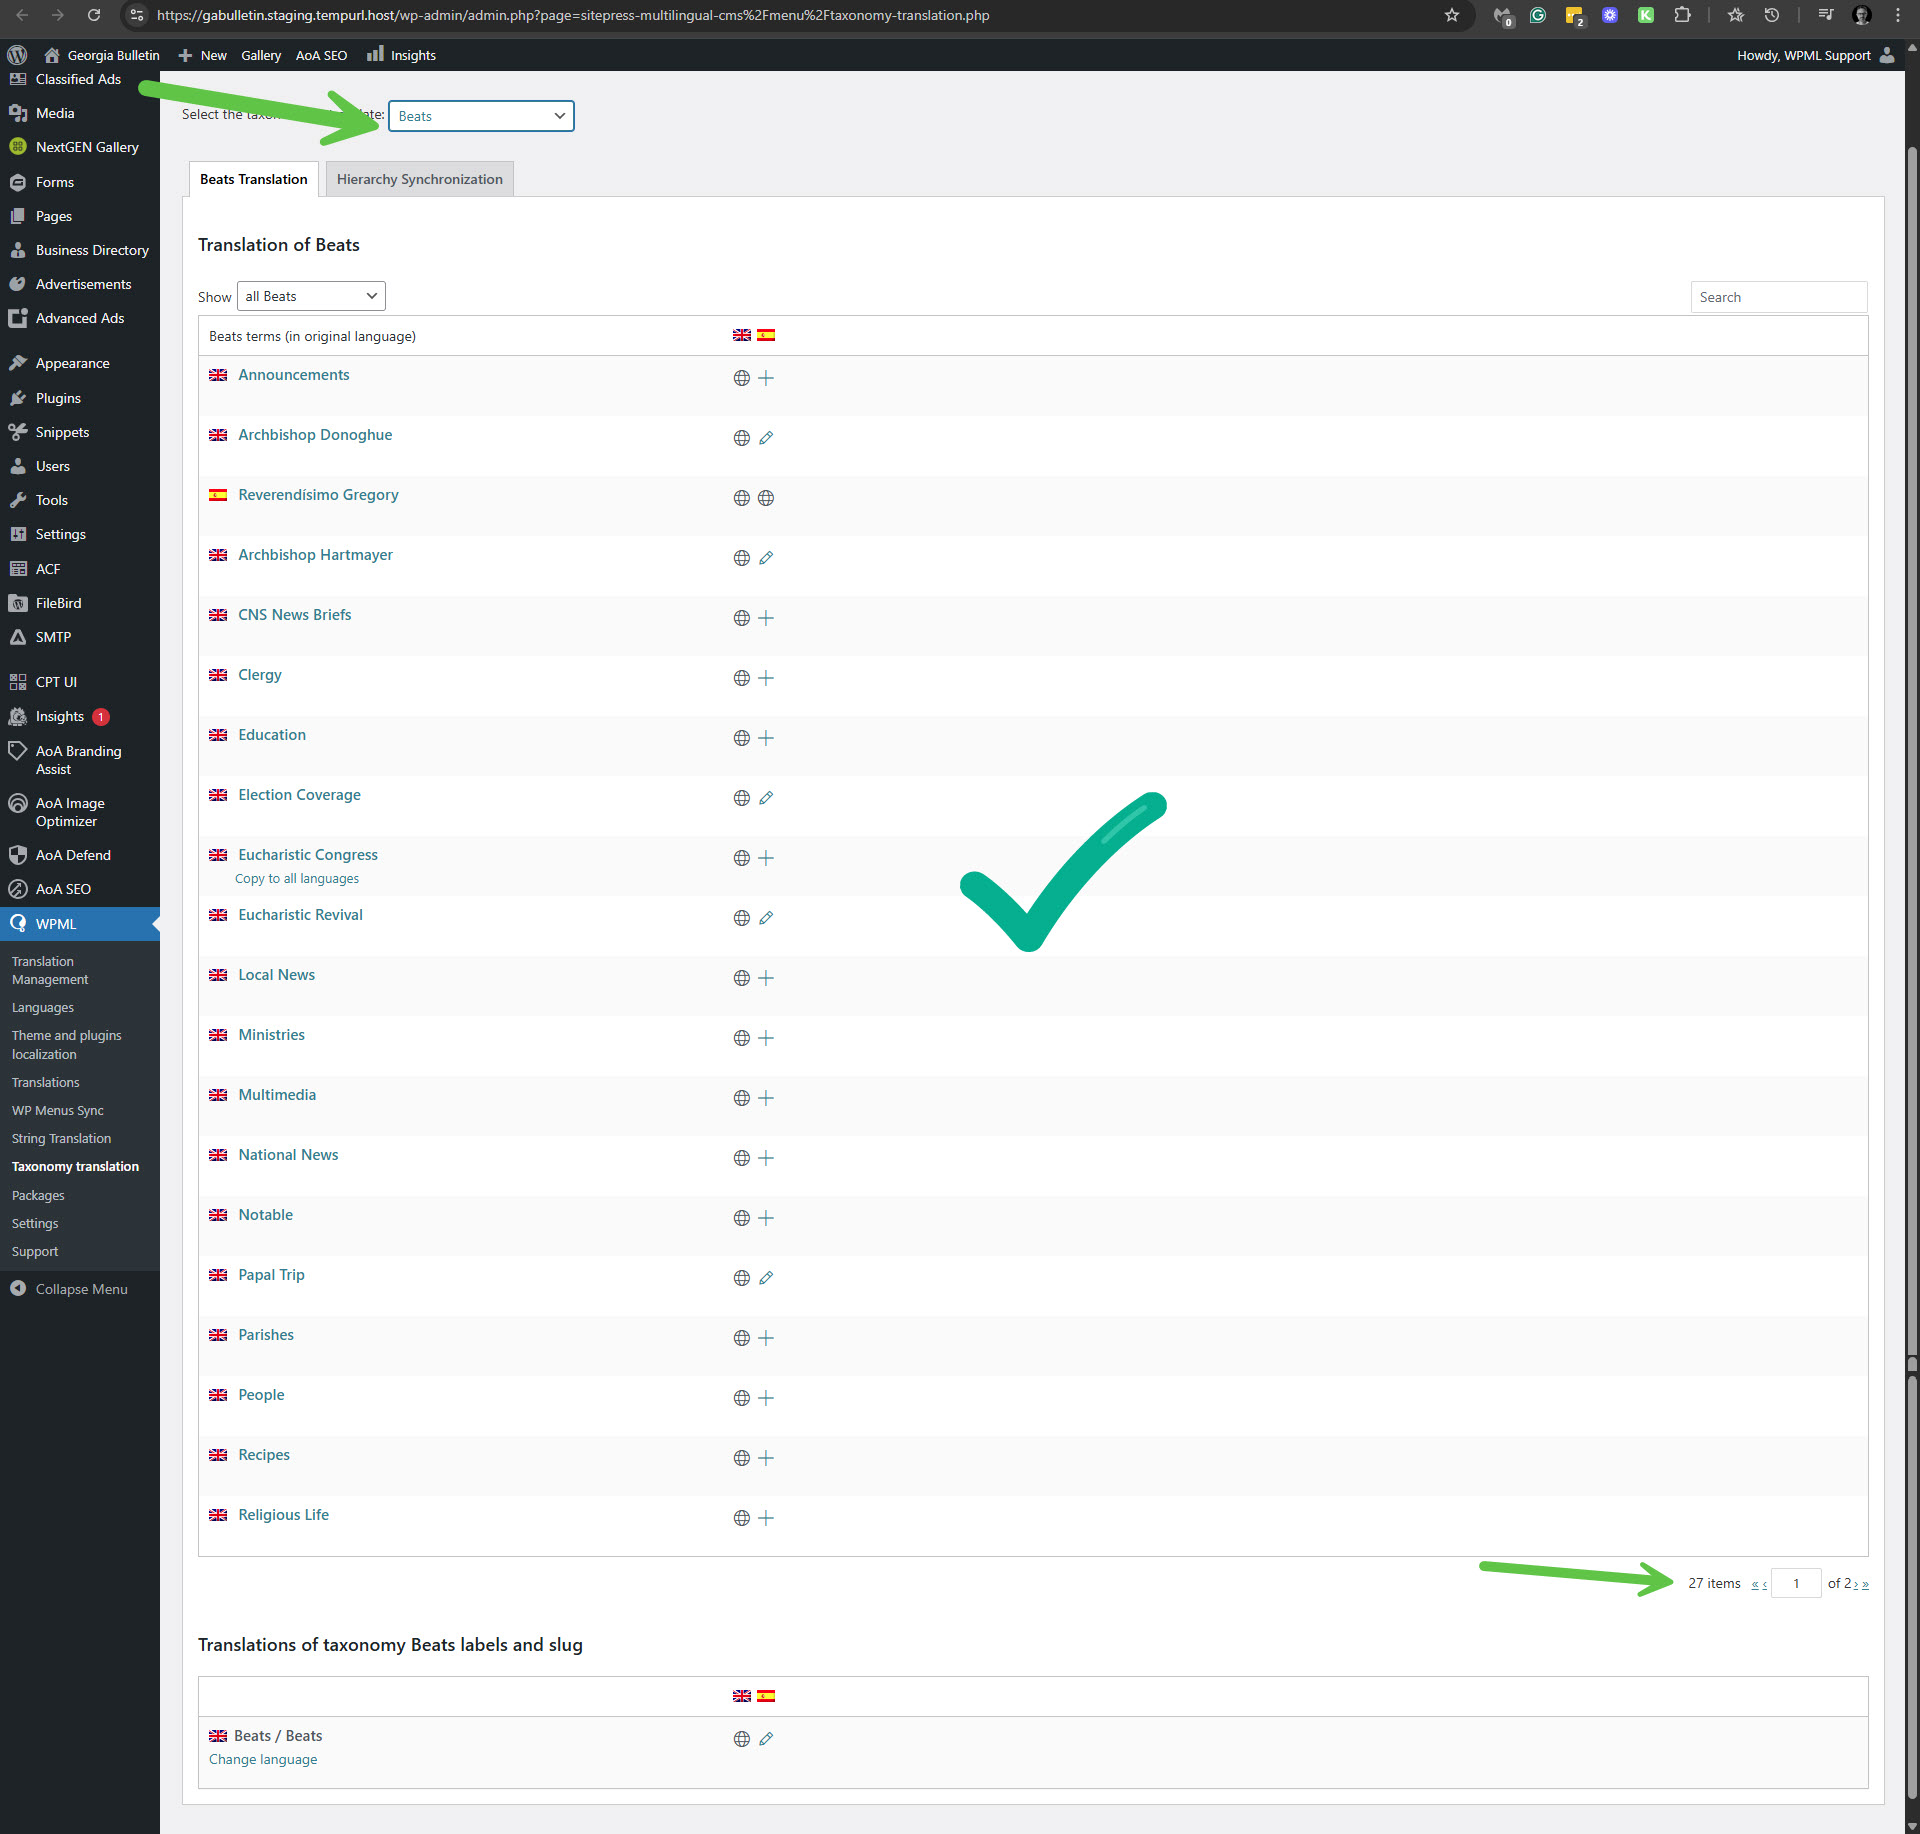This screenshot has height=1834, width=1920.
Task: Switch to Hierarchy Synchronization tab
Action: 420,179
